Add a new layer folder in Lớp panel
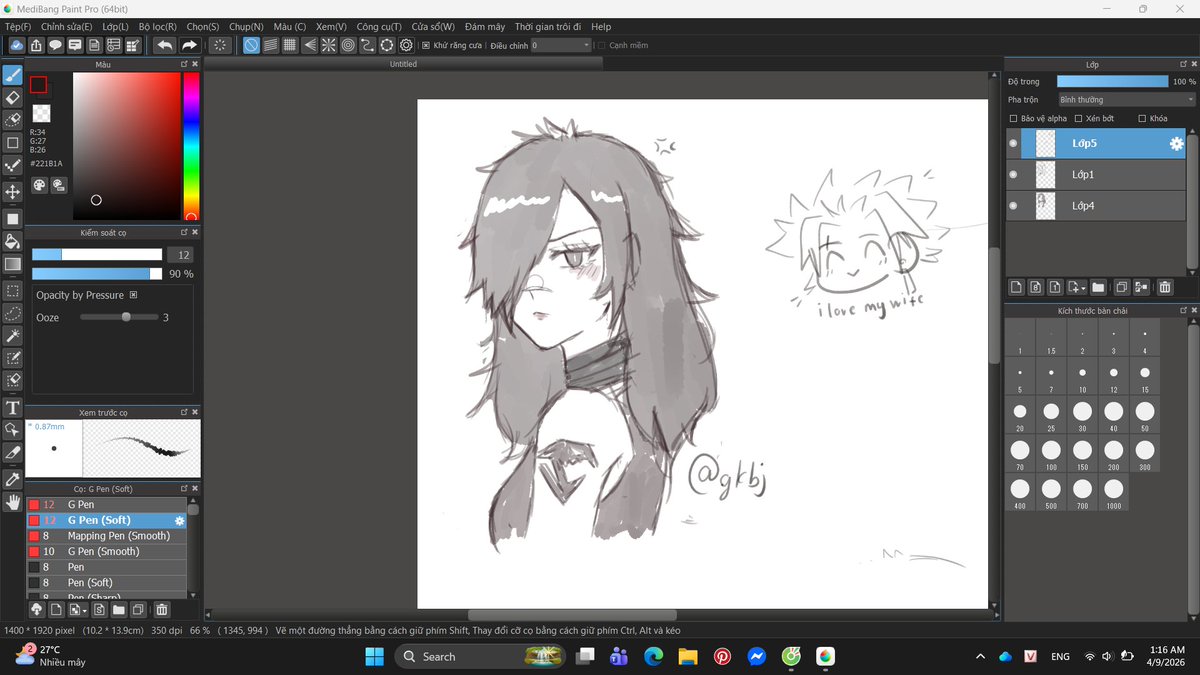 coord(1098,288)
